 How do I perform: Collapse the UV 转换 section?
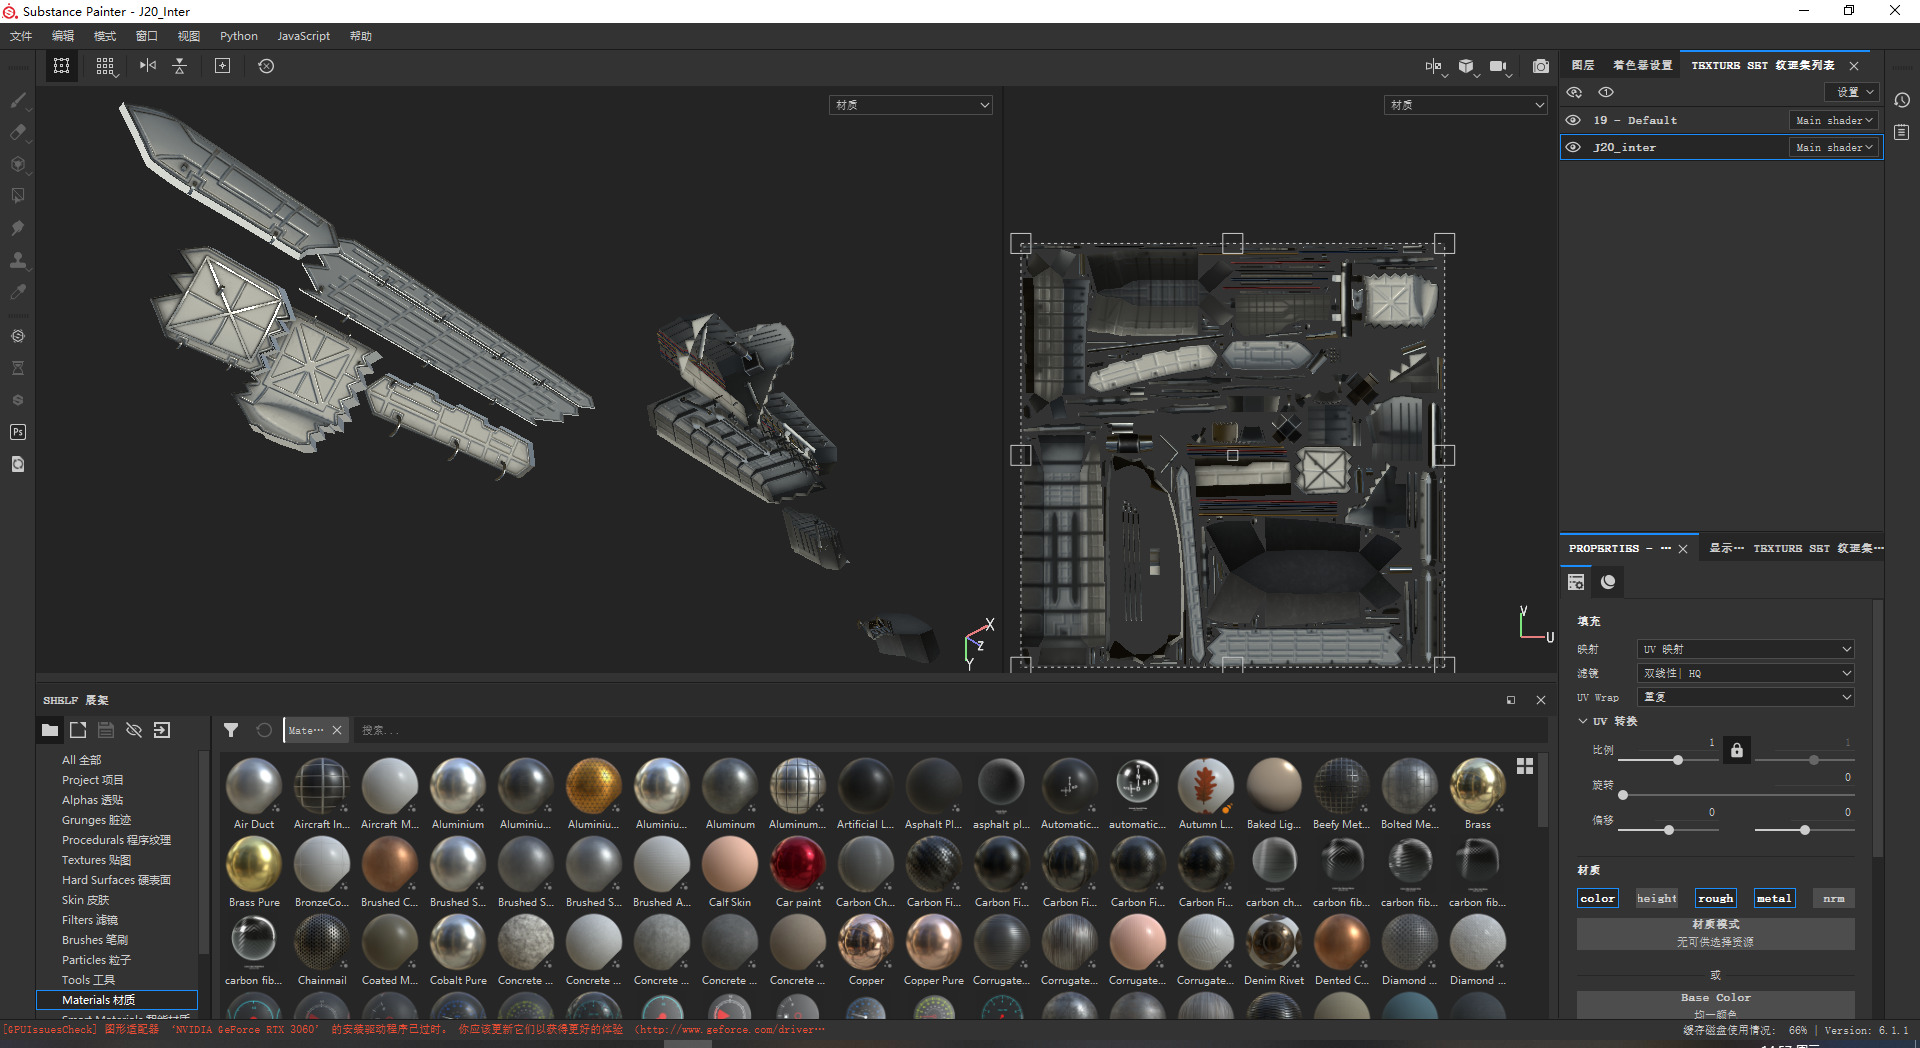(1583, 721)
